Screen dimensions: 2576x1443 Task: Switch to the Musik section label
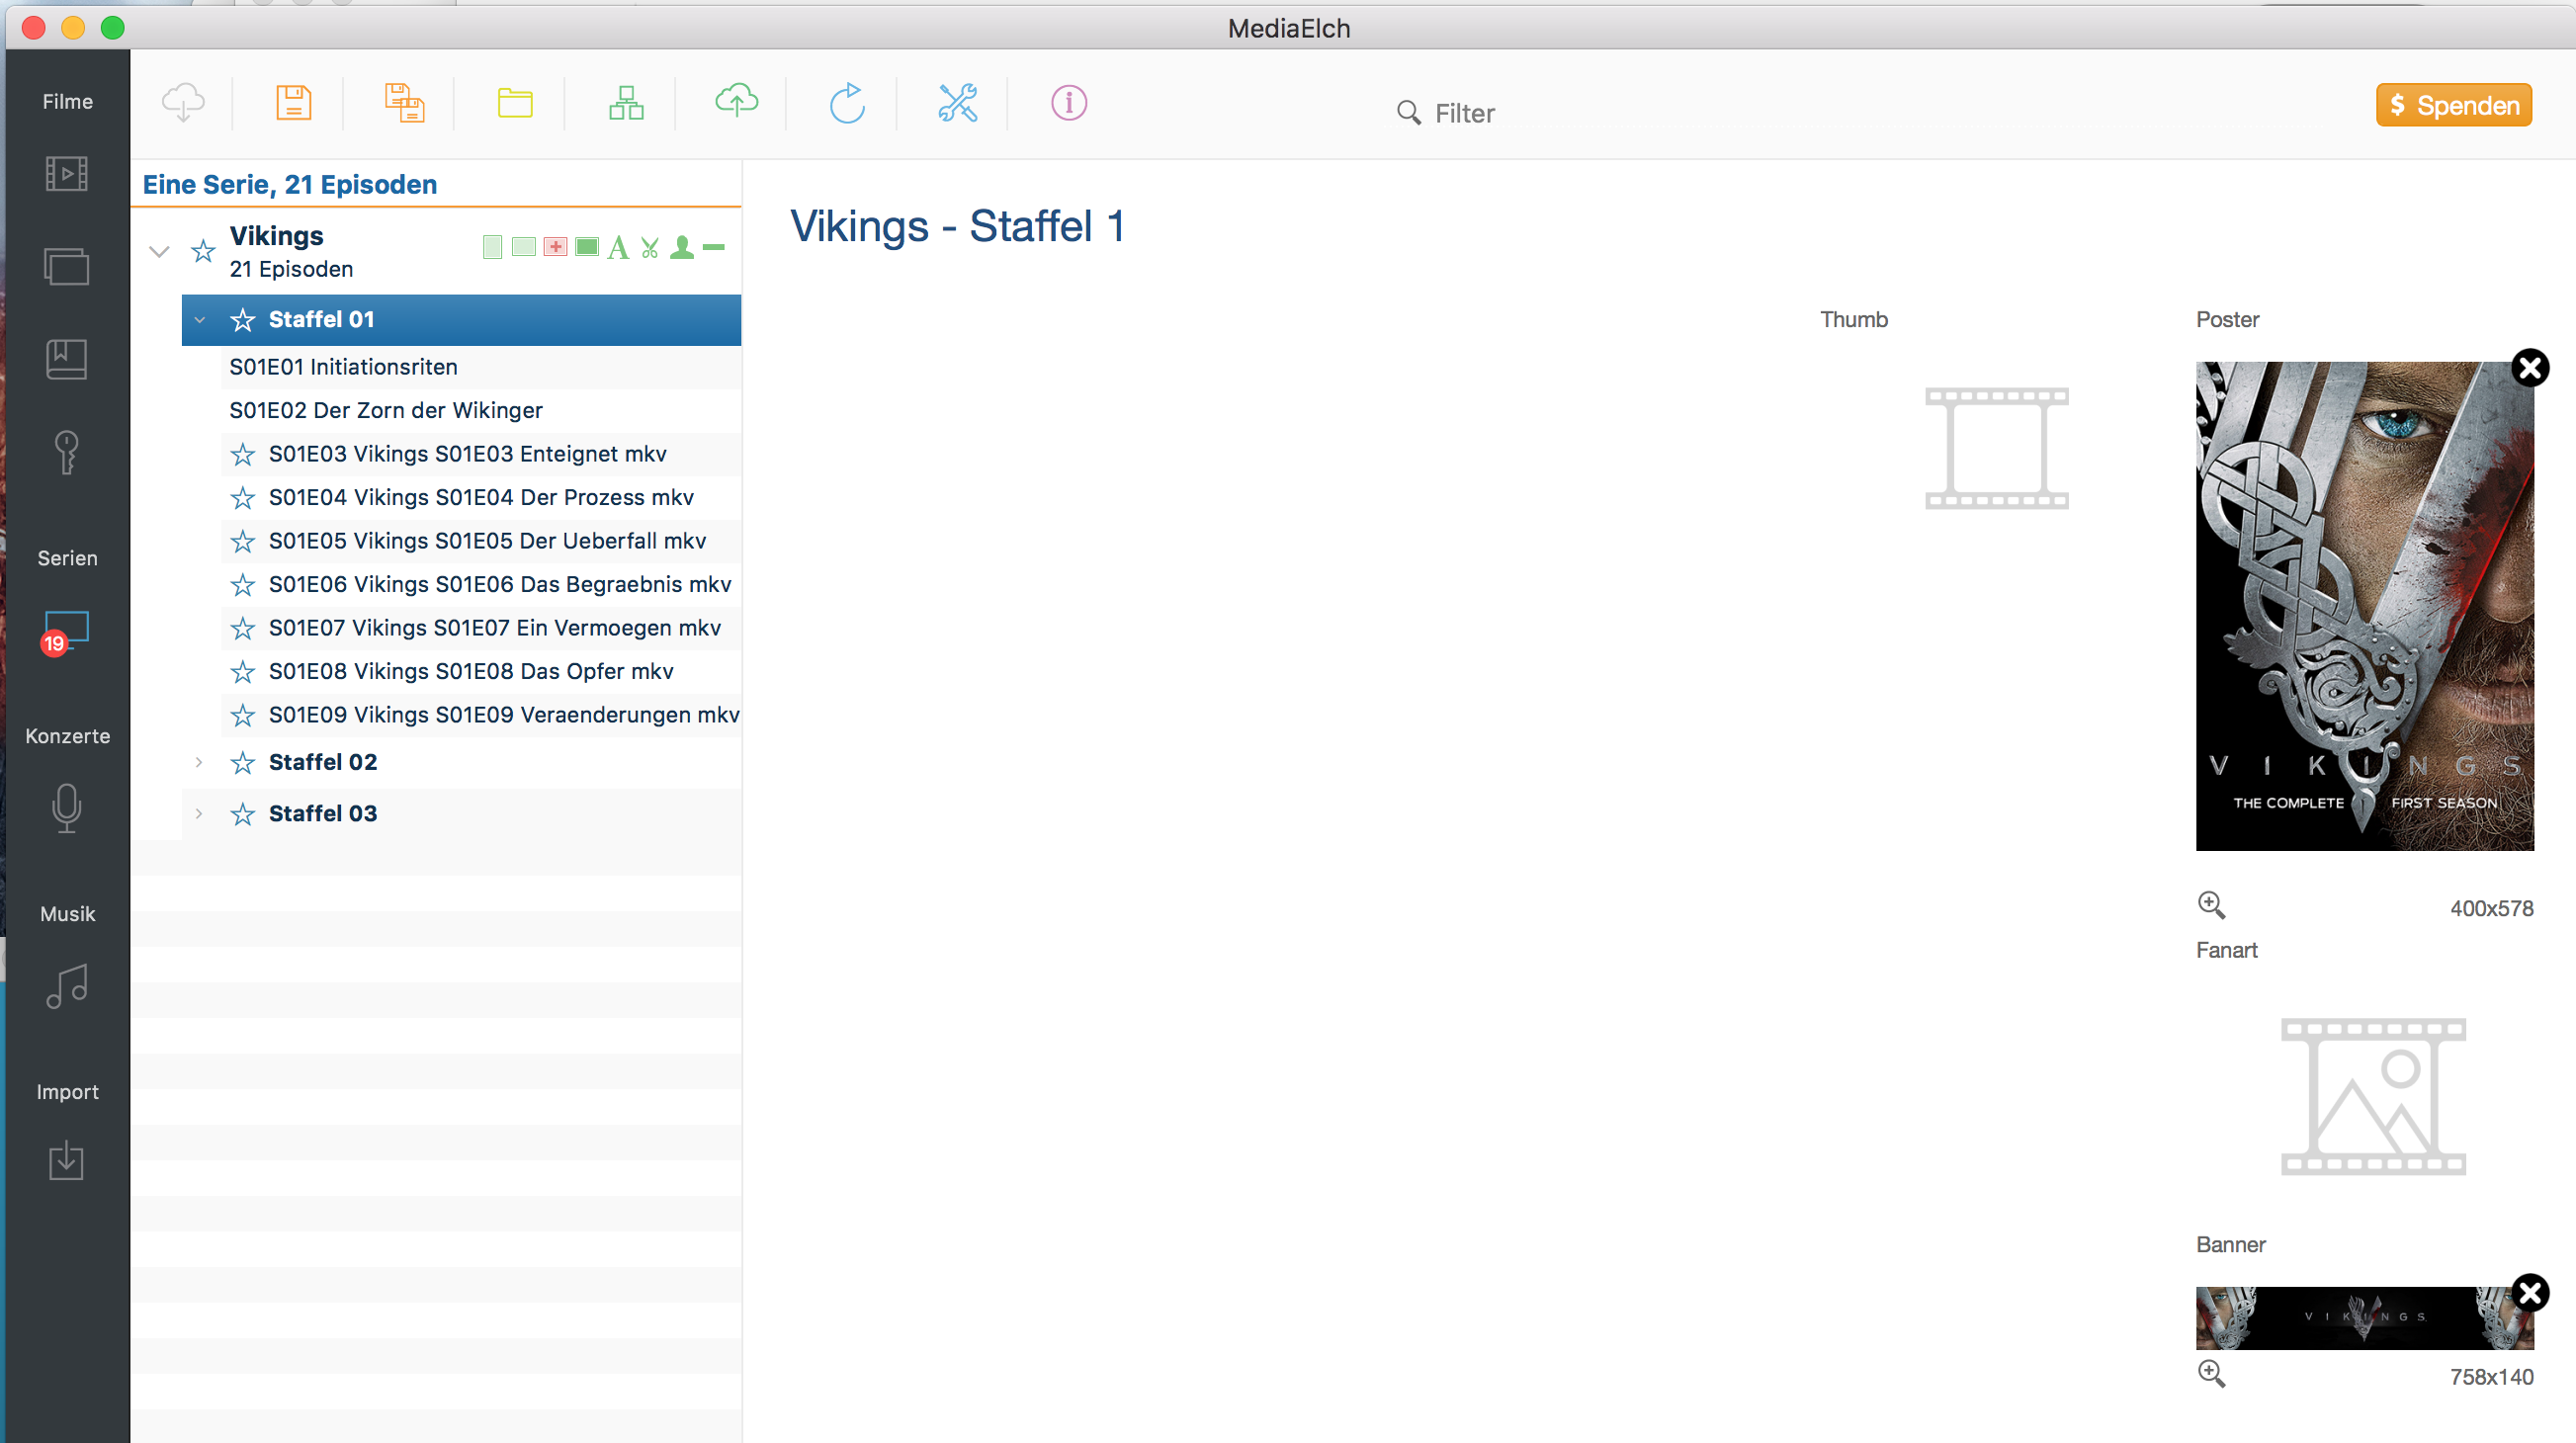pyautogui.click(x=67, y=914)
